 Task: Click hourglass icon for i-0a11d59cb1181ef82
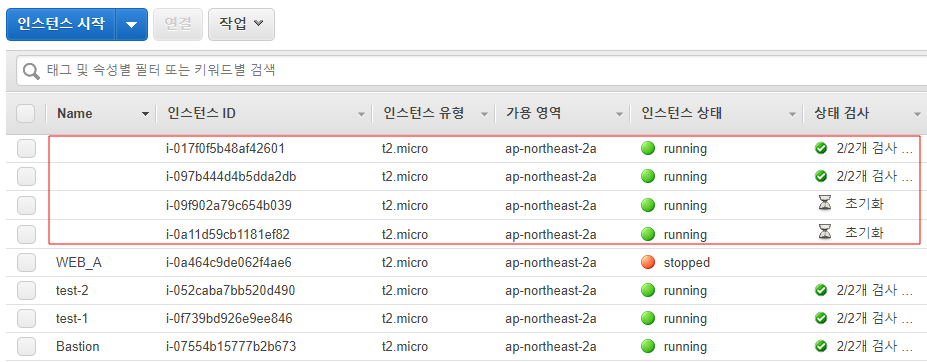click(x=824, y=233)
